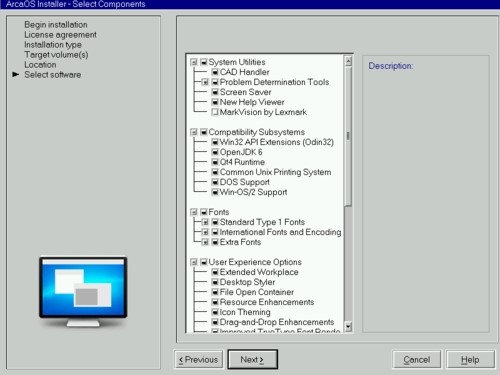
Task: Toggle the Resource Enhancements checkbox
Action: pyautogui.click(x=215, y=302)
